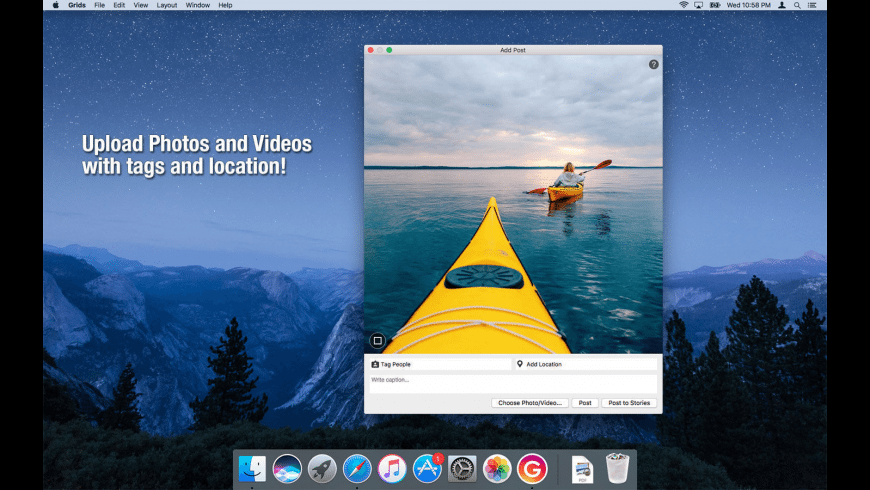The width and height of the screenshot is (870, 490).
Task: Open the document file in Dock
Action: coord(582,469)
